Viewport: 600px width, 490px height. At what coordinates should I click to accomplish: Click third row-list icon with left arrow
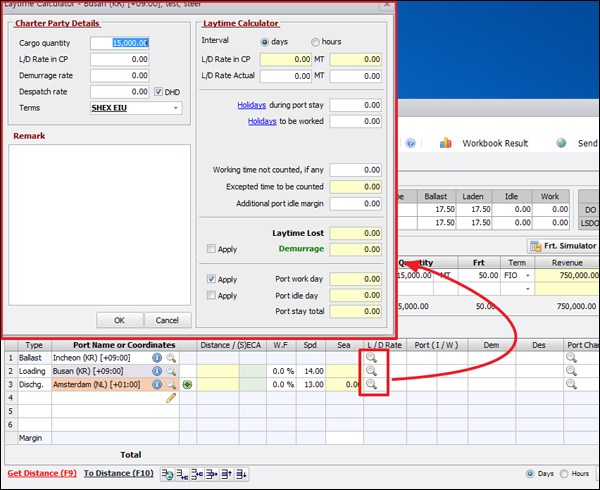coord(197,474)
